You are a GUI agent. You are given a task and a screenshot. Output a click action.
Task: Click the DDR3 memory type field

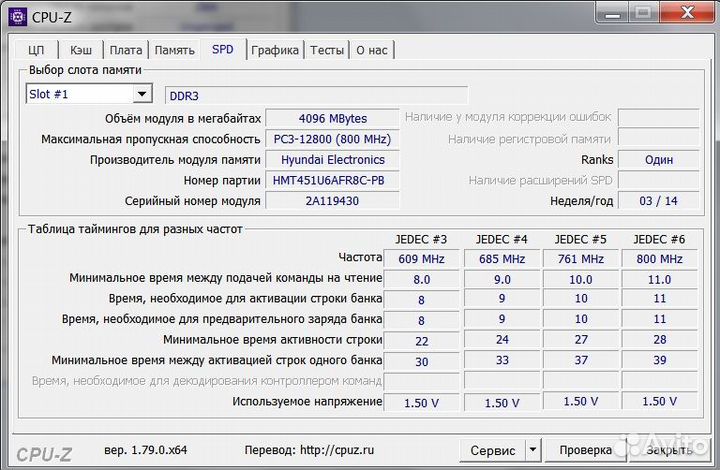pyautogui.click(x=316, y=95)
